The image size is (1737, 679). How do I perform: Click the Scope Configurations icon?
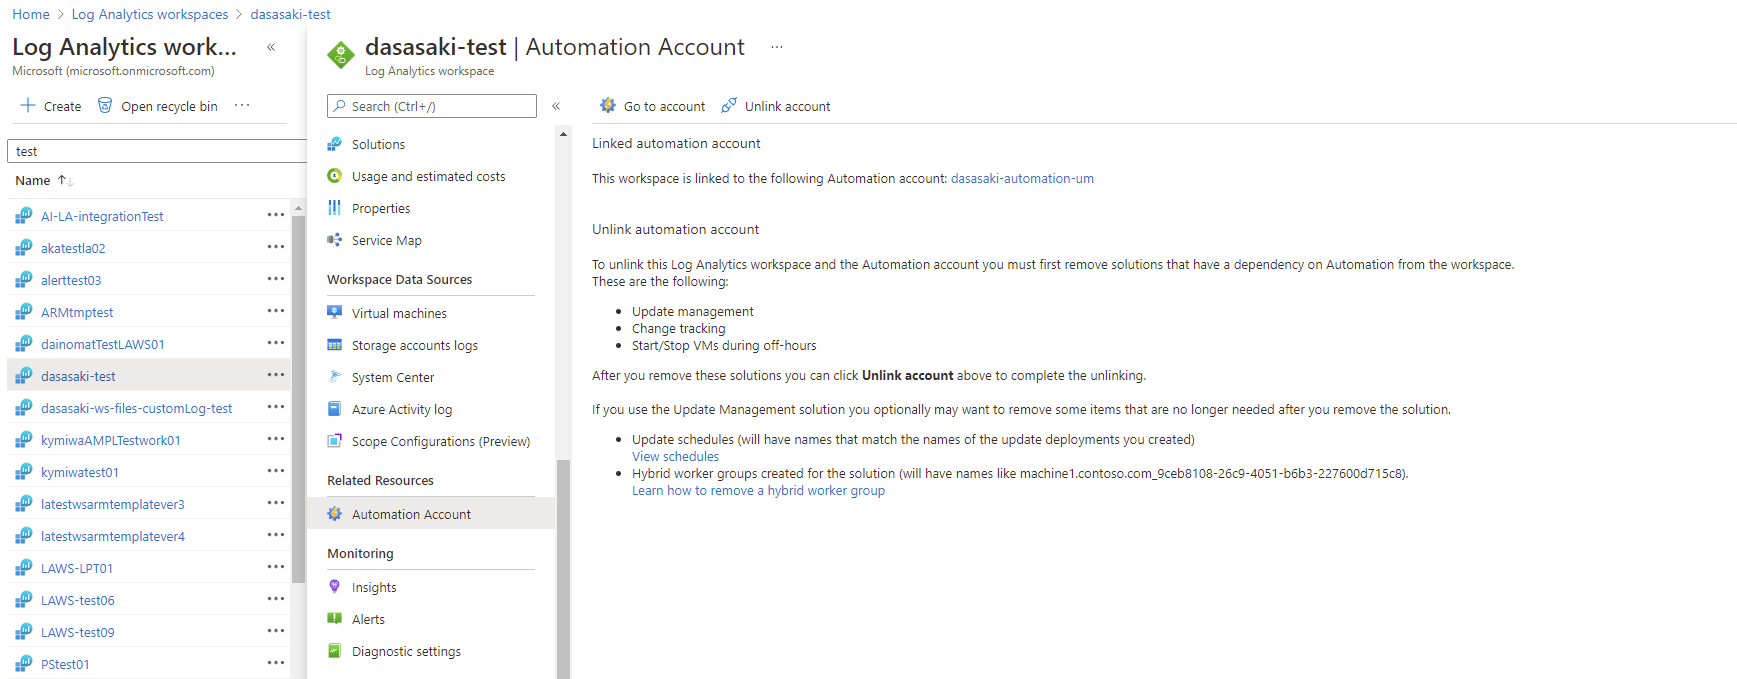pyautogui.click(x=335, y=441)
